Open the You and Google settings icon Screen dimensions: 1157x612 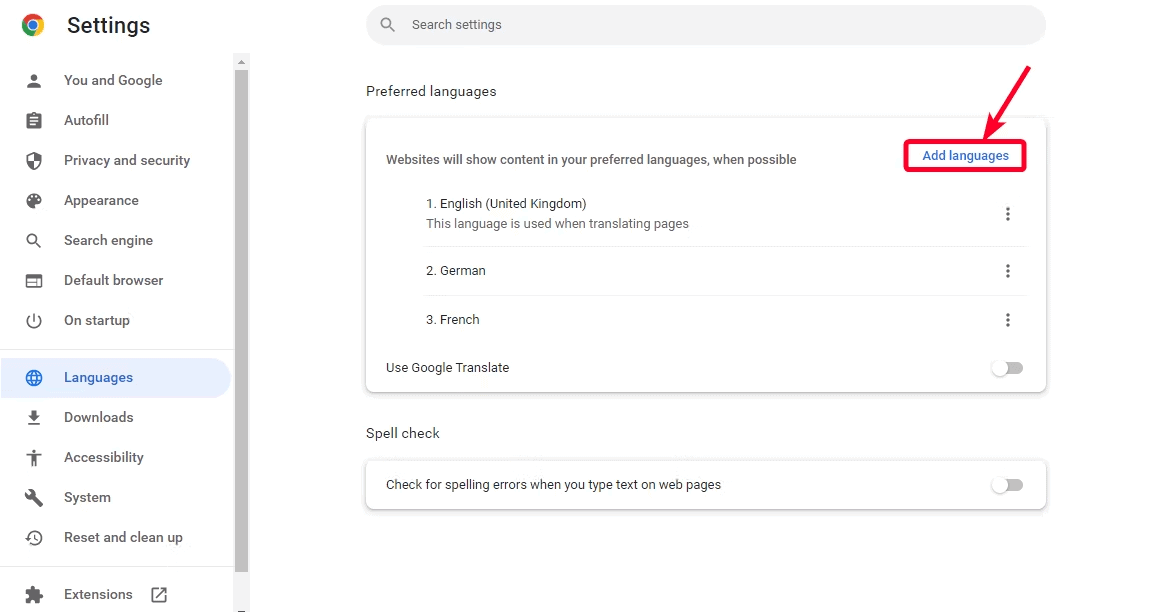pyautogui.click(x=35, y=80)
